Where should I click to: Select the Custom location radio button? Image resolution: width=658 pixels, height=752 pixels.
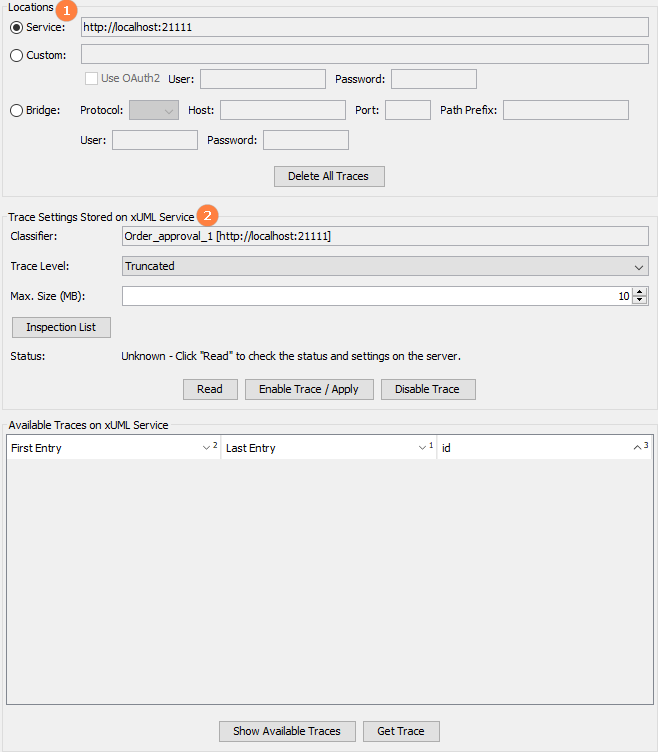16,55
